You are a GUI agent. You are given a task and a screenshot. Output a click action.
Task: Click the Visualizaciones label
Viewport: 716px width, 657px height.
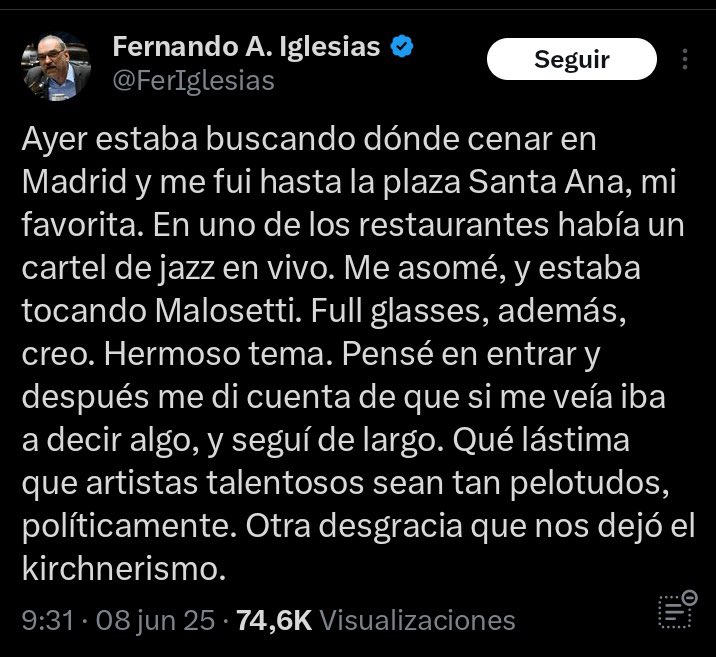(417, 620)
